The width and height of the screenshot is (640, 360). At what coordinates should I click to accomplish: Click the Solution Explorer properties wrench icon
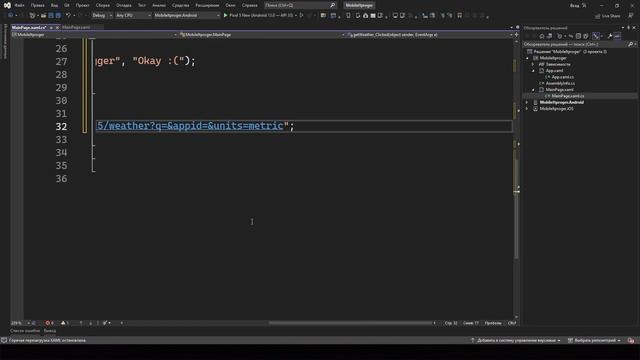609,36
